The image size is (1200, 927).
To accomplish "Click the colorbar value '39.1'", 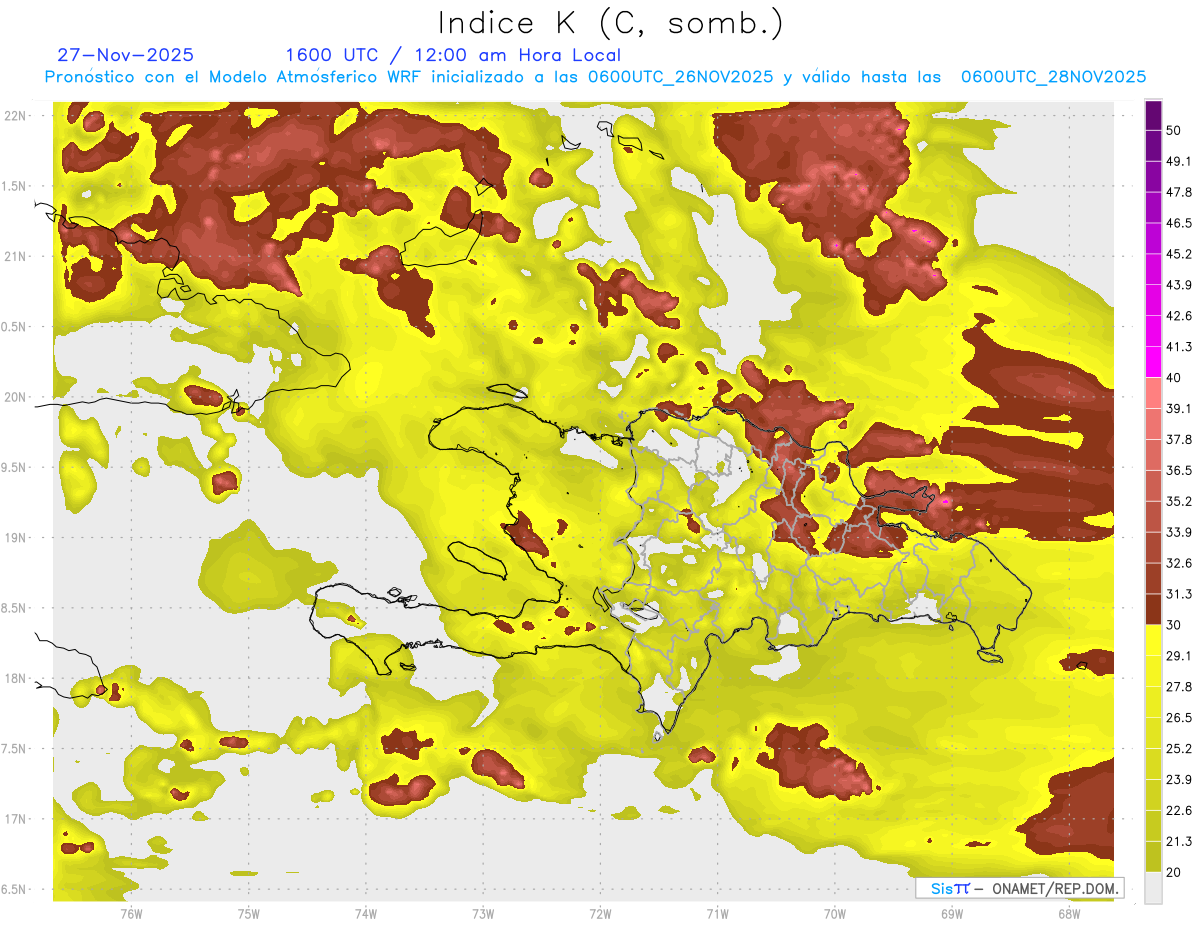I will pyautogui.click(x=1179, y=408).
